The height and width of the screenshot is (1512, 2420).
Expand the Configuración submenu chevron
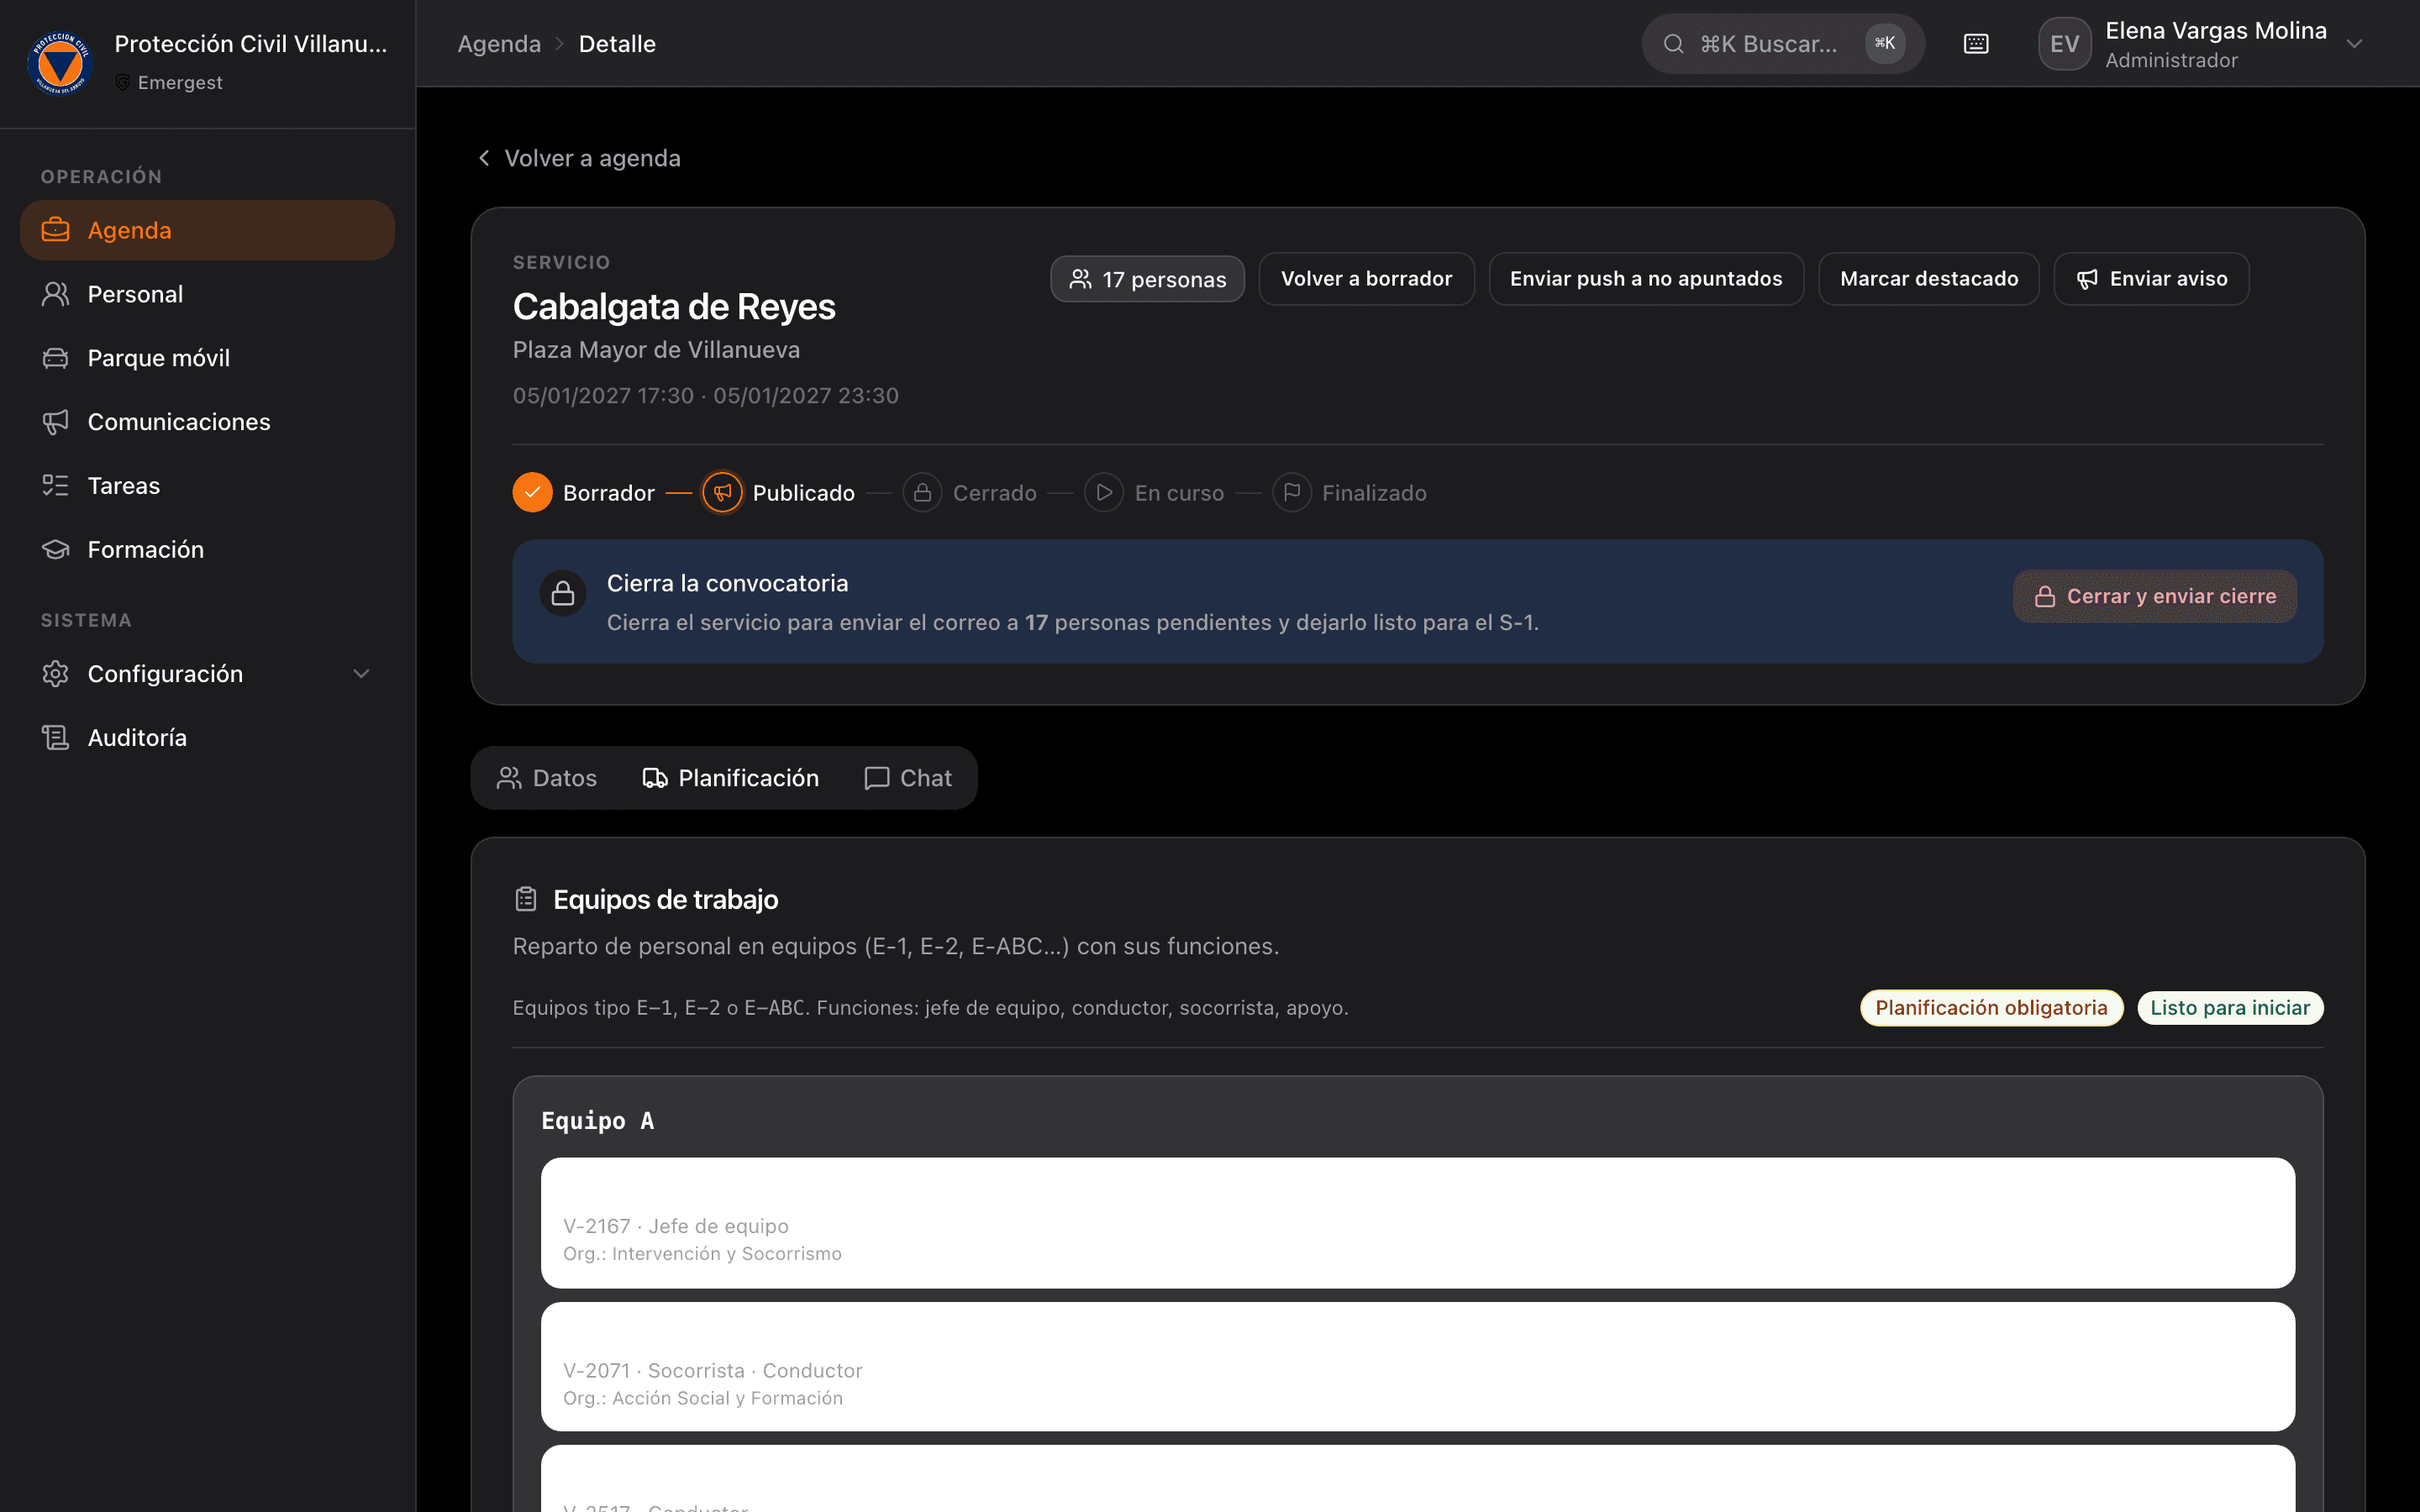[x=362, y=674]
